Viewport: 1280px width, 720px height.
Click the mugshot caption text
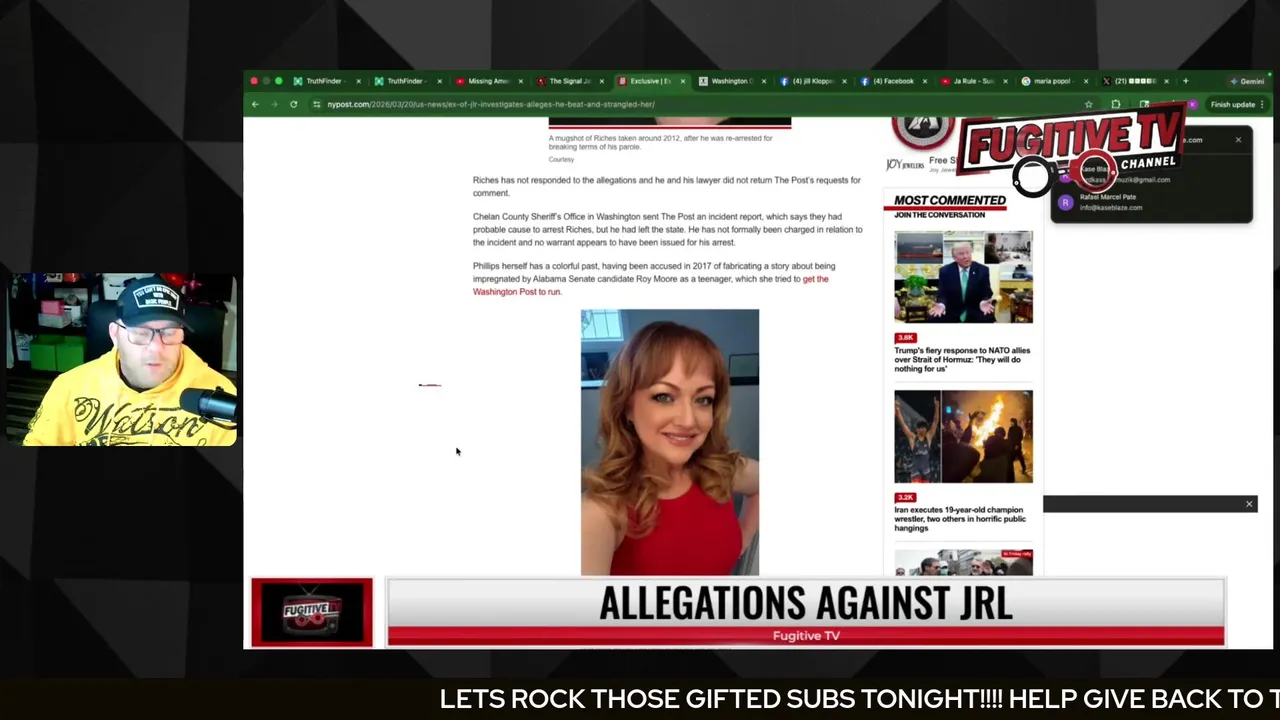[660, 142]
